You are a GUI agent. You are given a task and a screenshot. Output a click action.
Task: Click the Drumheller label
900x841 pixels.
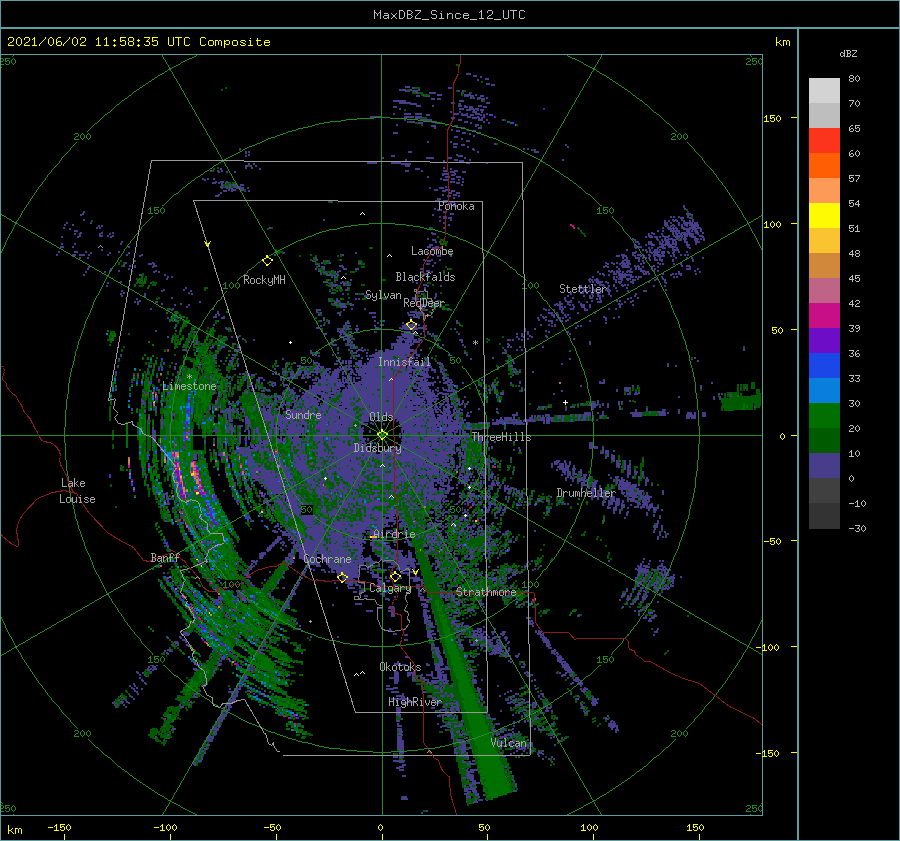[x=586, y=493]
